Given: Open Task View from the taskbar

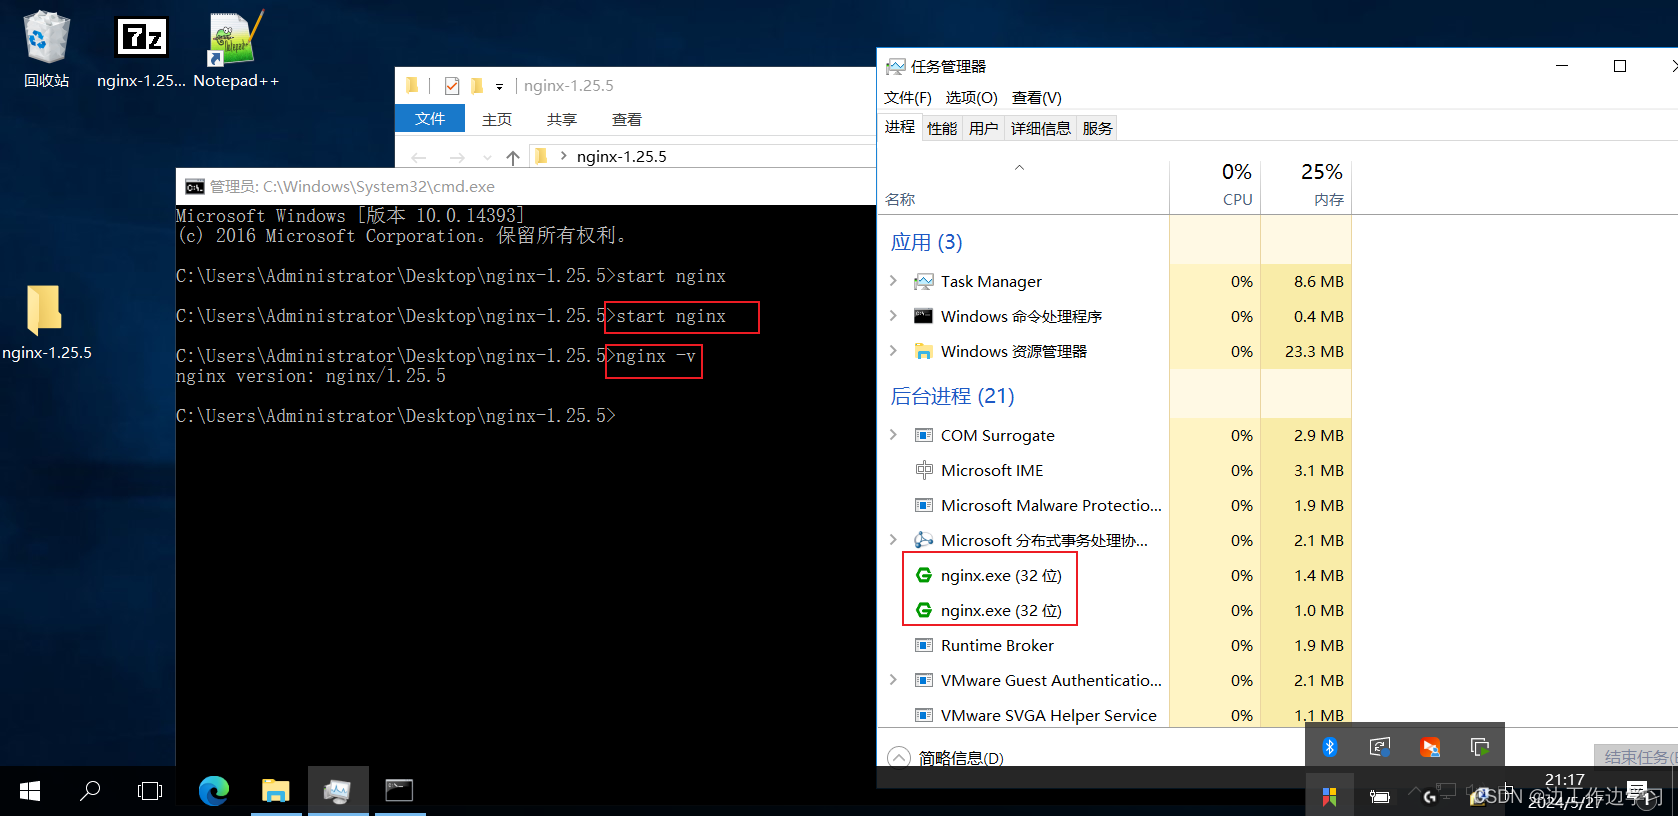Looking at the screenshot, I should pyautogui.click(x=150, y=791).
